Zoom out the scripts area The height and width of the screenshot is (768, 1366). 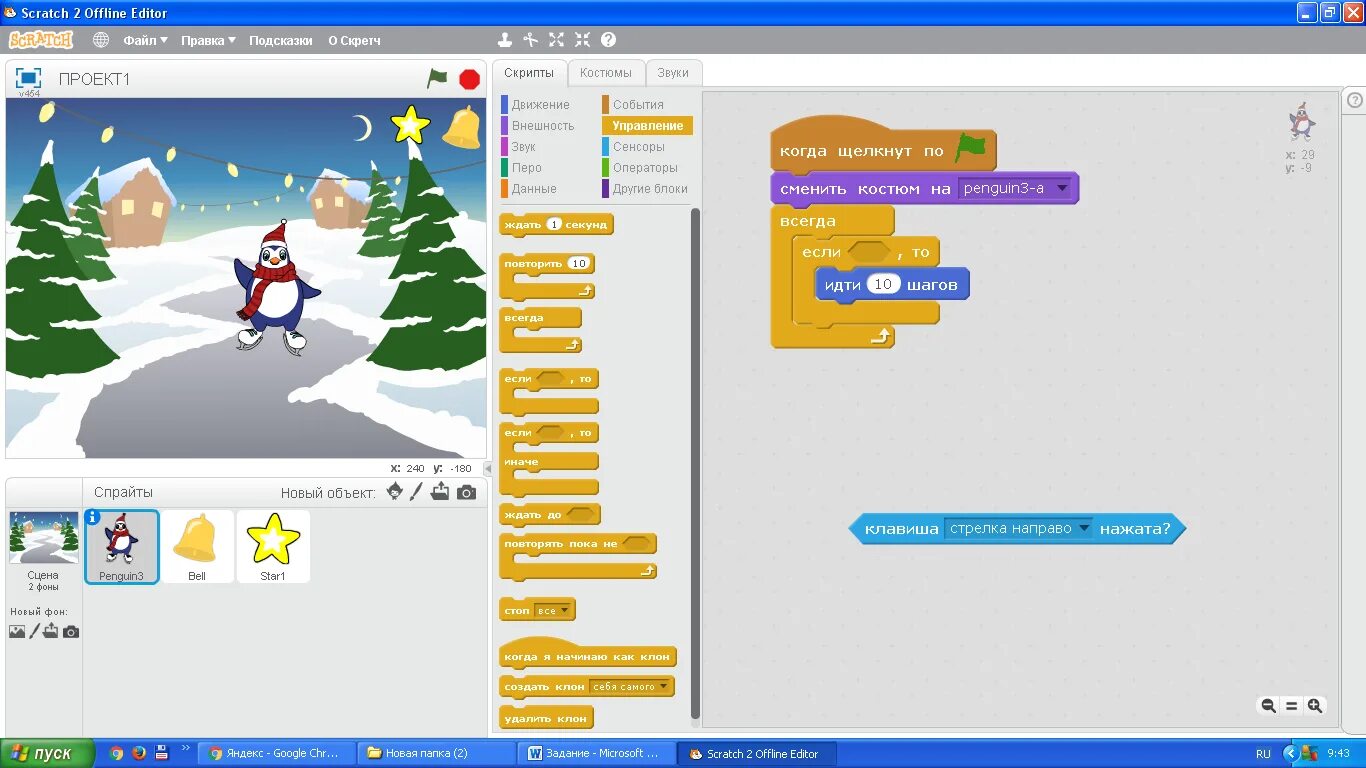[1268, 706]
